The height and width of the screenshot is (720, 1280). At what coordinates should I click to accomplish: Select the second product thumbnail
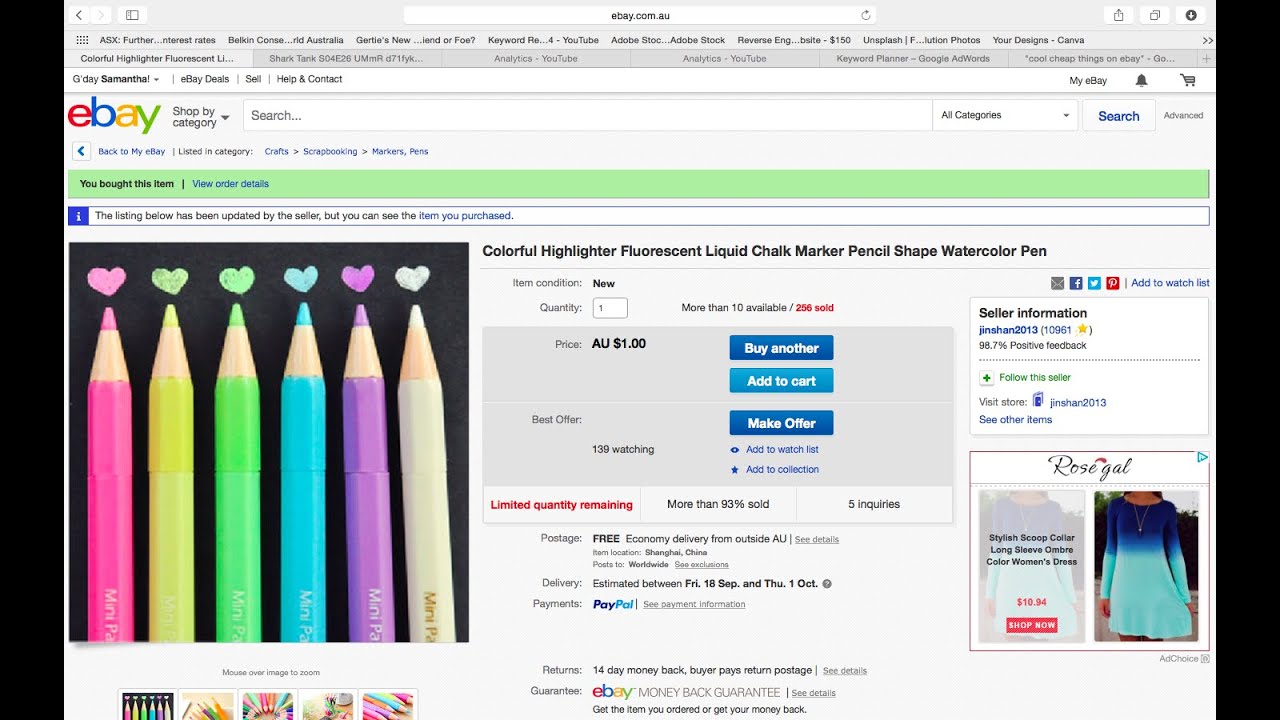(x=208, y=705)
